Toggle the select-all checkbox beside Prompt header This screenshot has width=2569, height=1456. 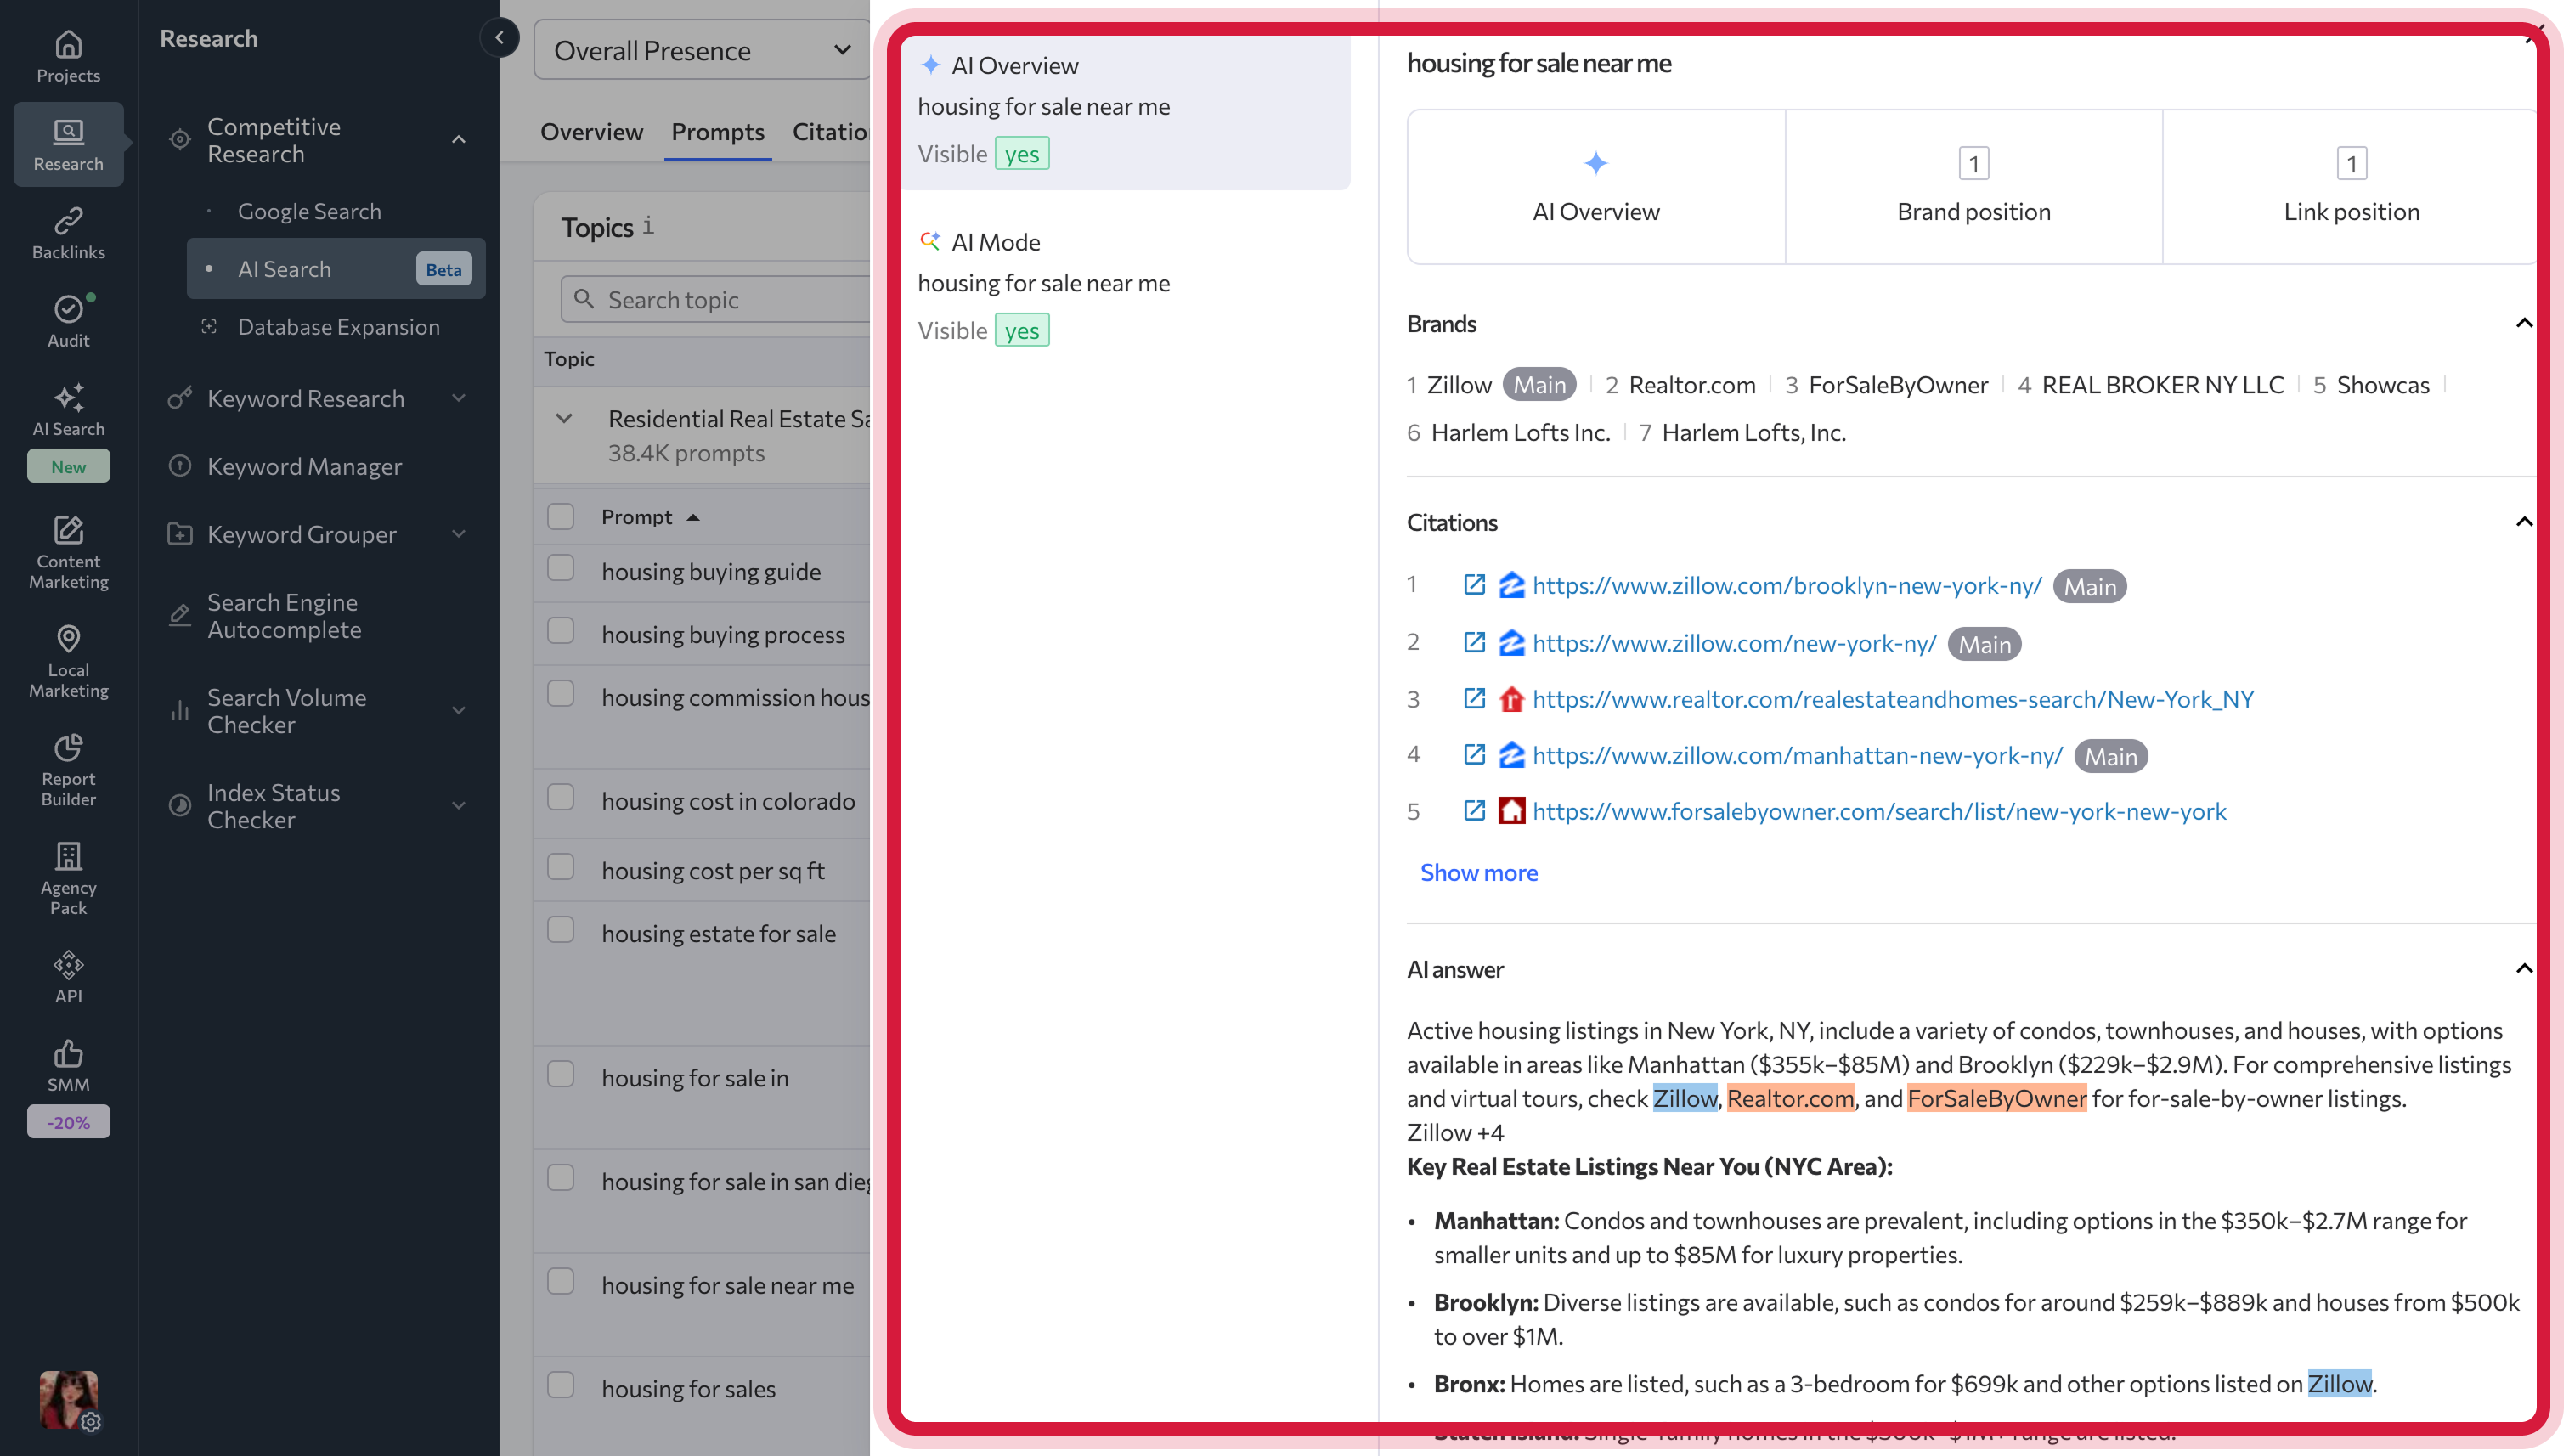(x=561, y=516)
